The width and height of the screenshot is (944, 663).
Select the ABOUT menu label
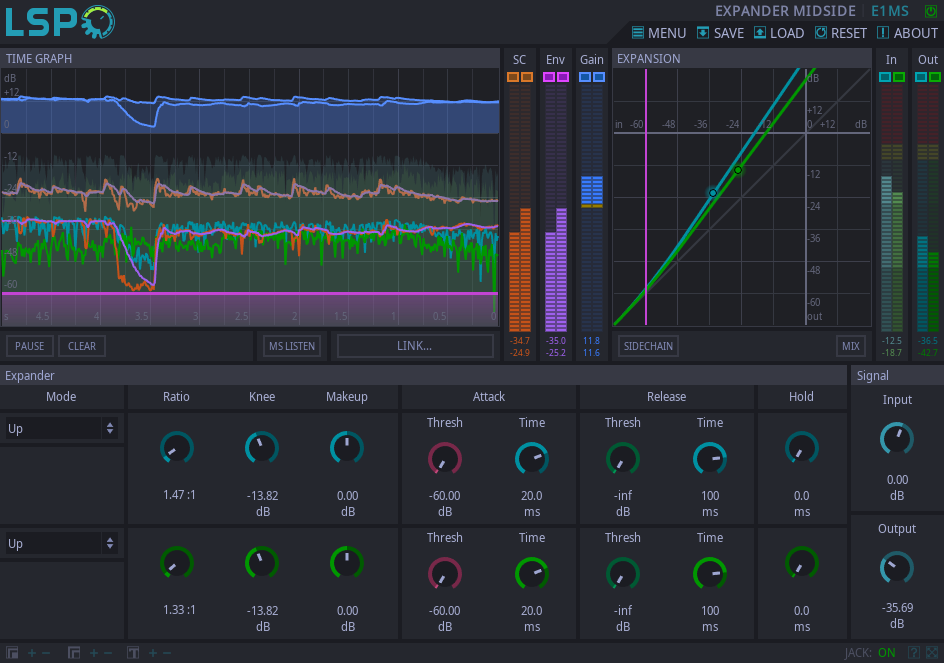(x=916, y=33)
